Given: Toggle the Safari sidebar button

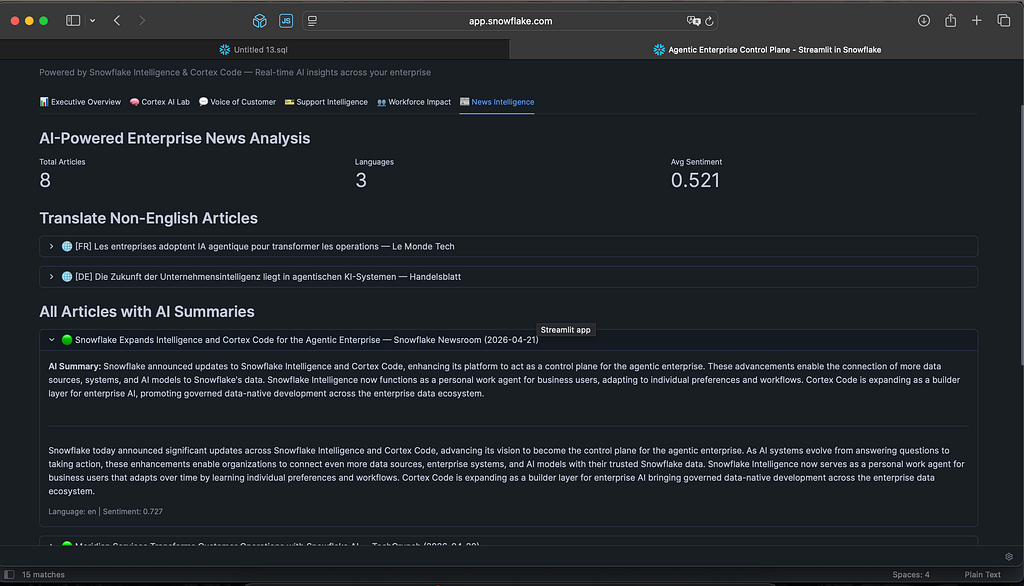Looking at the screenshot, I should pos(73,21).
